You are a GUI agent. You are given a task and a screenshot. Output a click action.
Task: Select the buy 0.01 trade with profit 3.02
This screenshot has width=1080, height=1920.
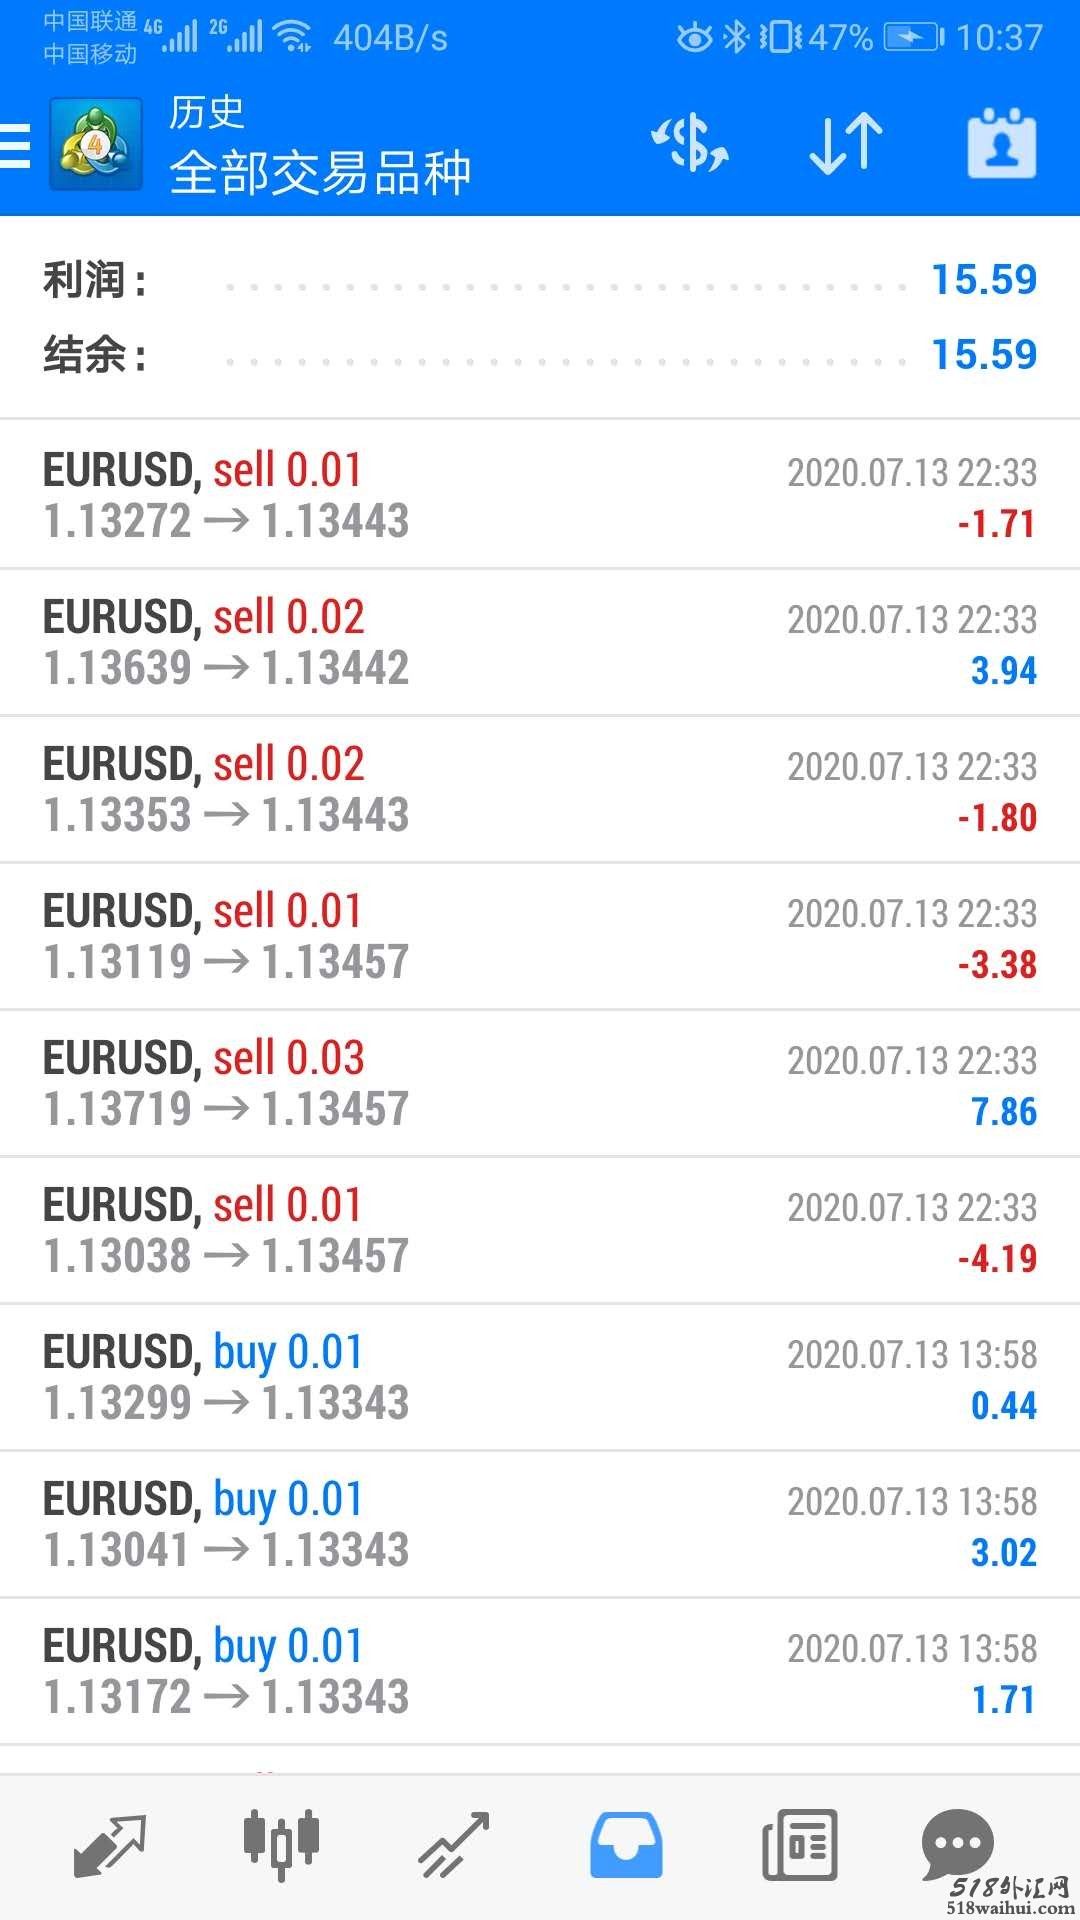point(540,1524)
